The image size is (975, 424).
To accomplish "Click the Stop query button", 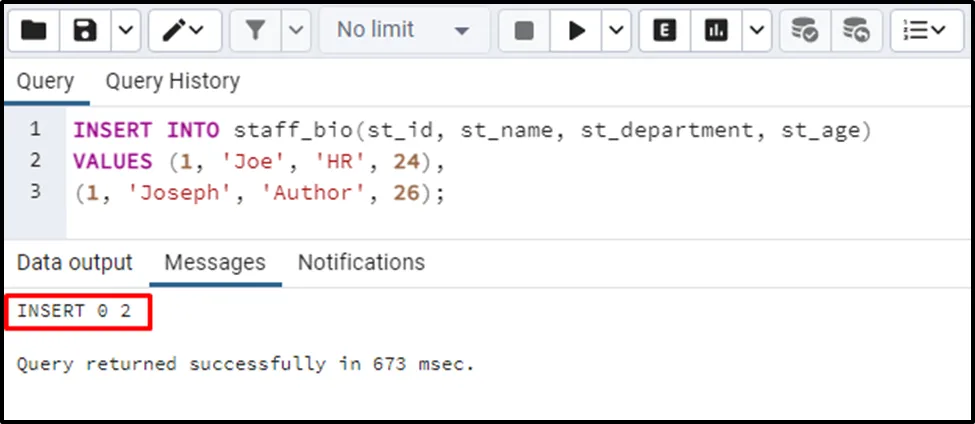I will click(x=524, y=31).
